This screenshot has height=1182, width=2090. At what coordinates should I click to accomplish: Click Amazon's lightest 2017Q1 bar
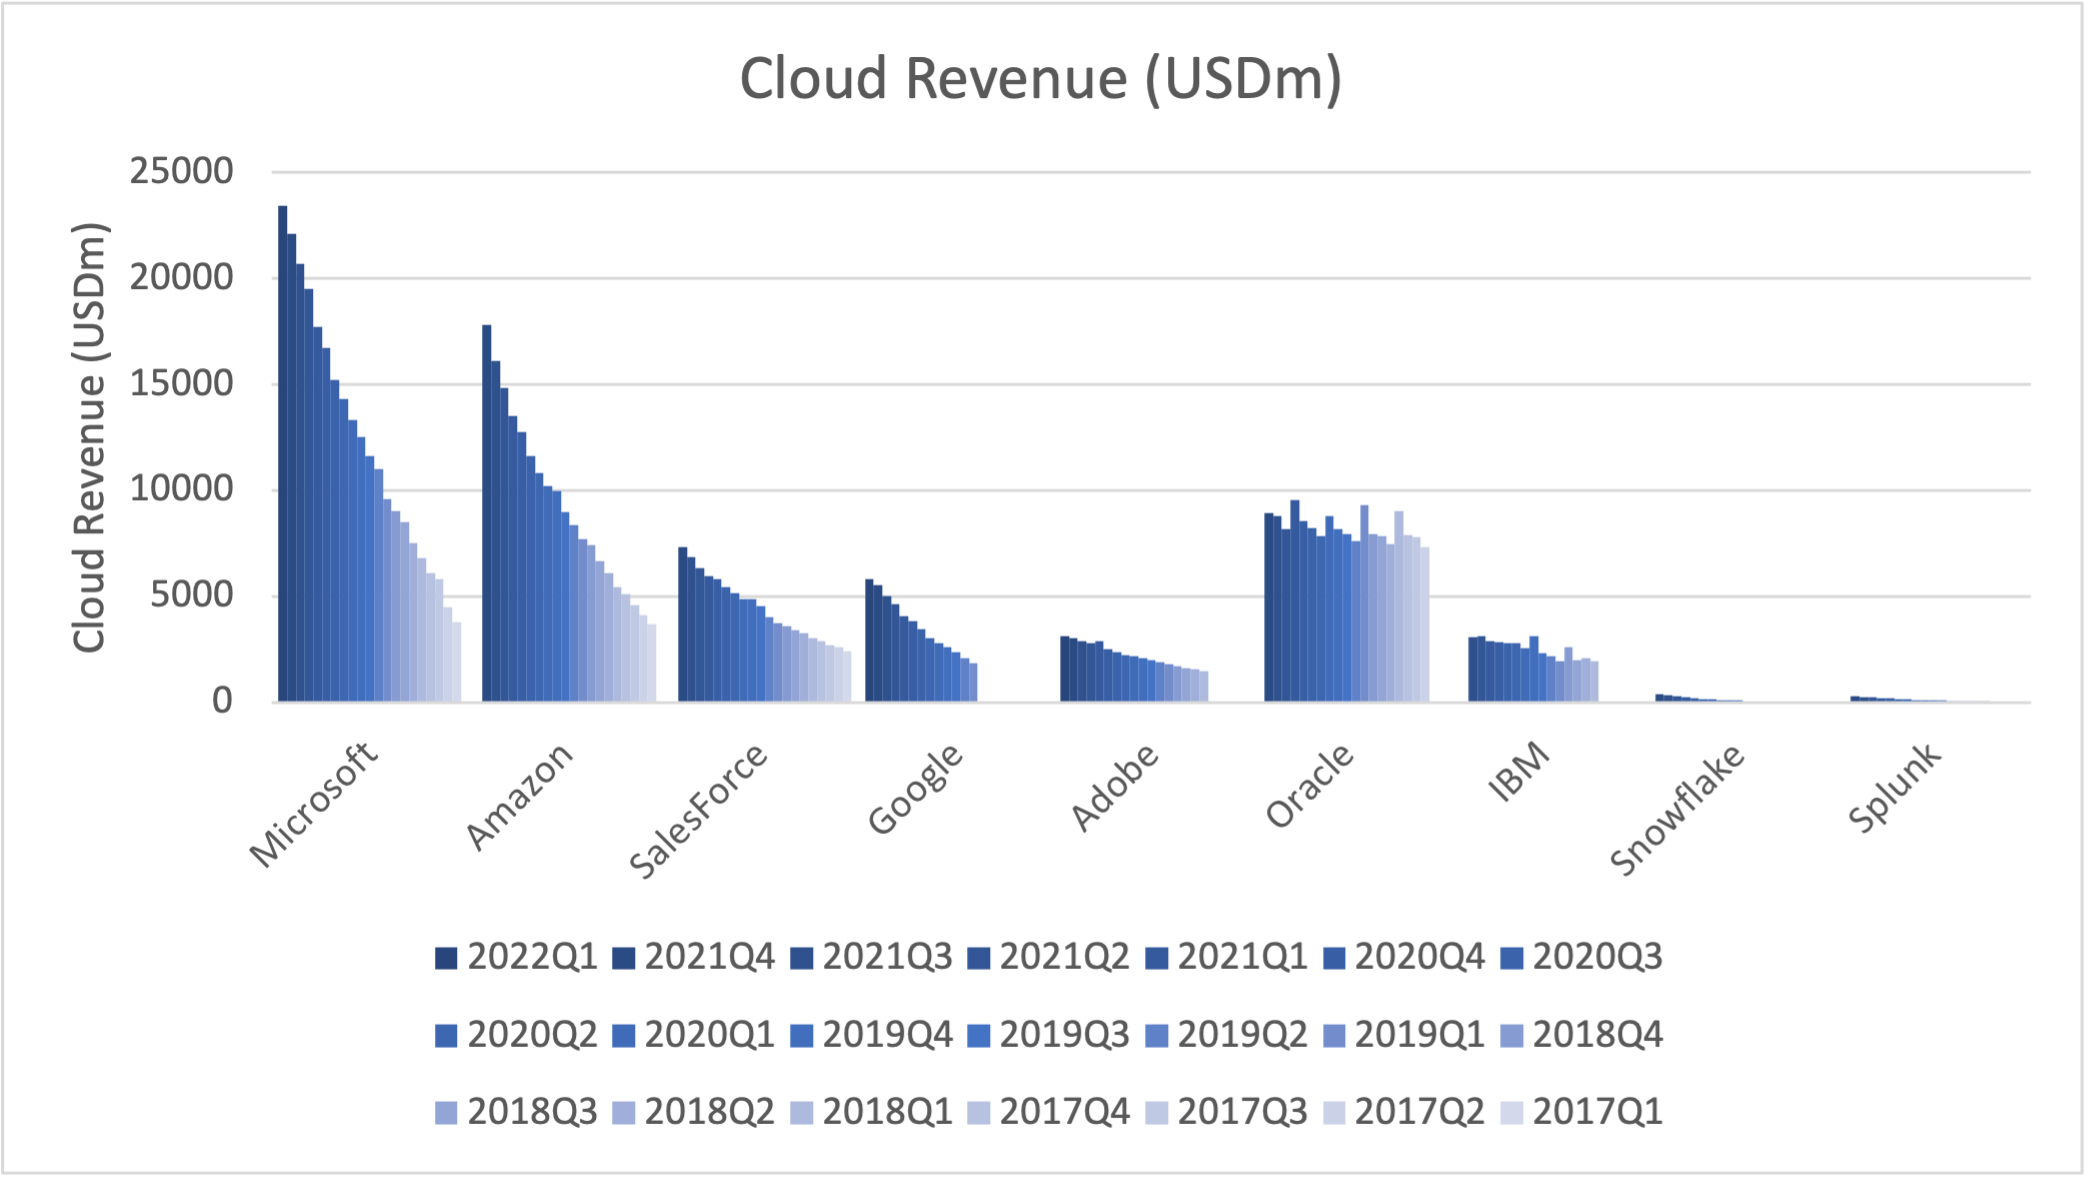tap(652, 663)
